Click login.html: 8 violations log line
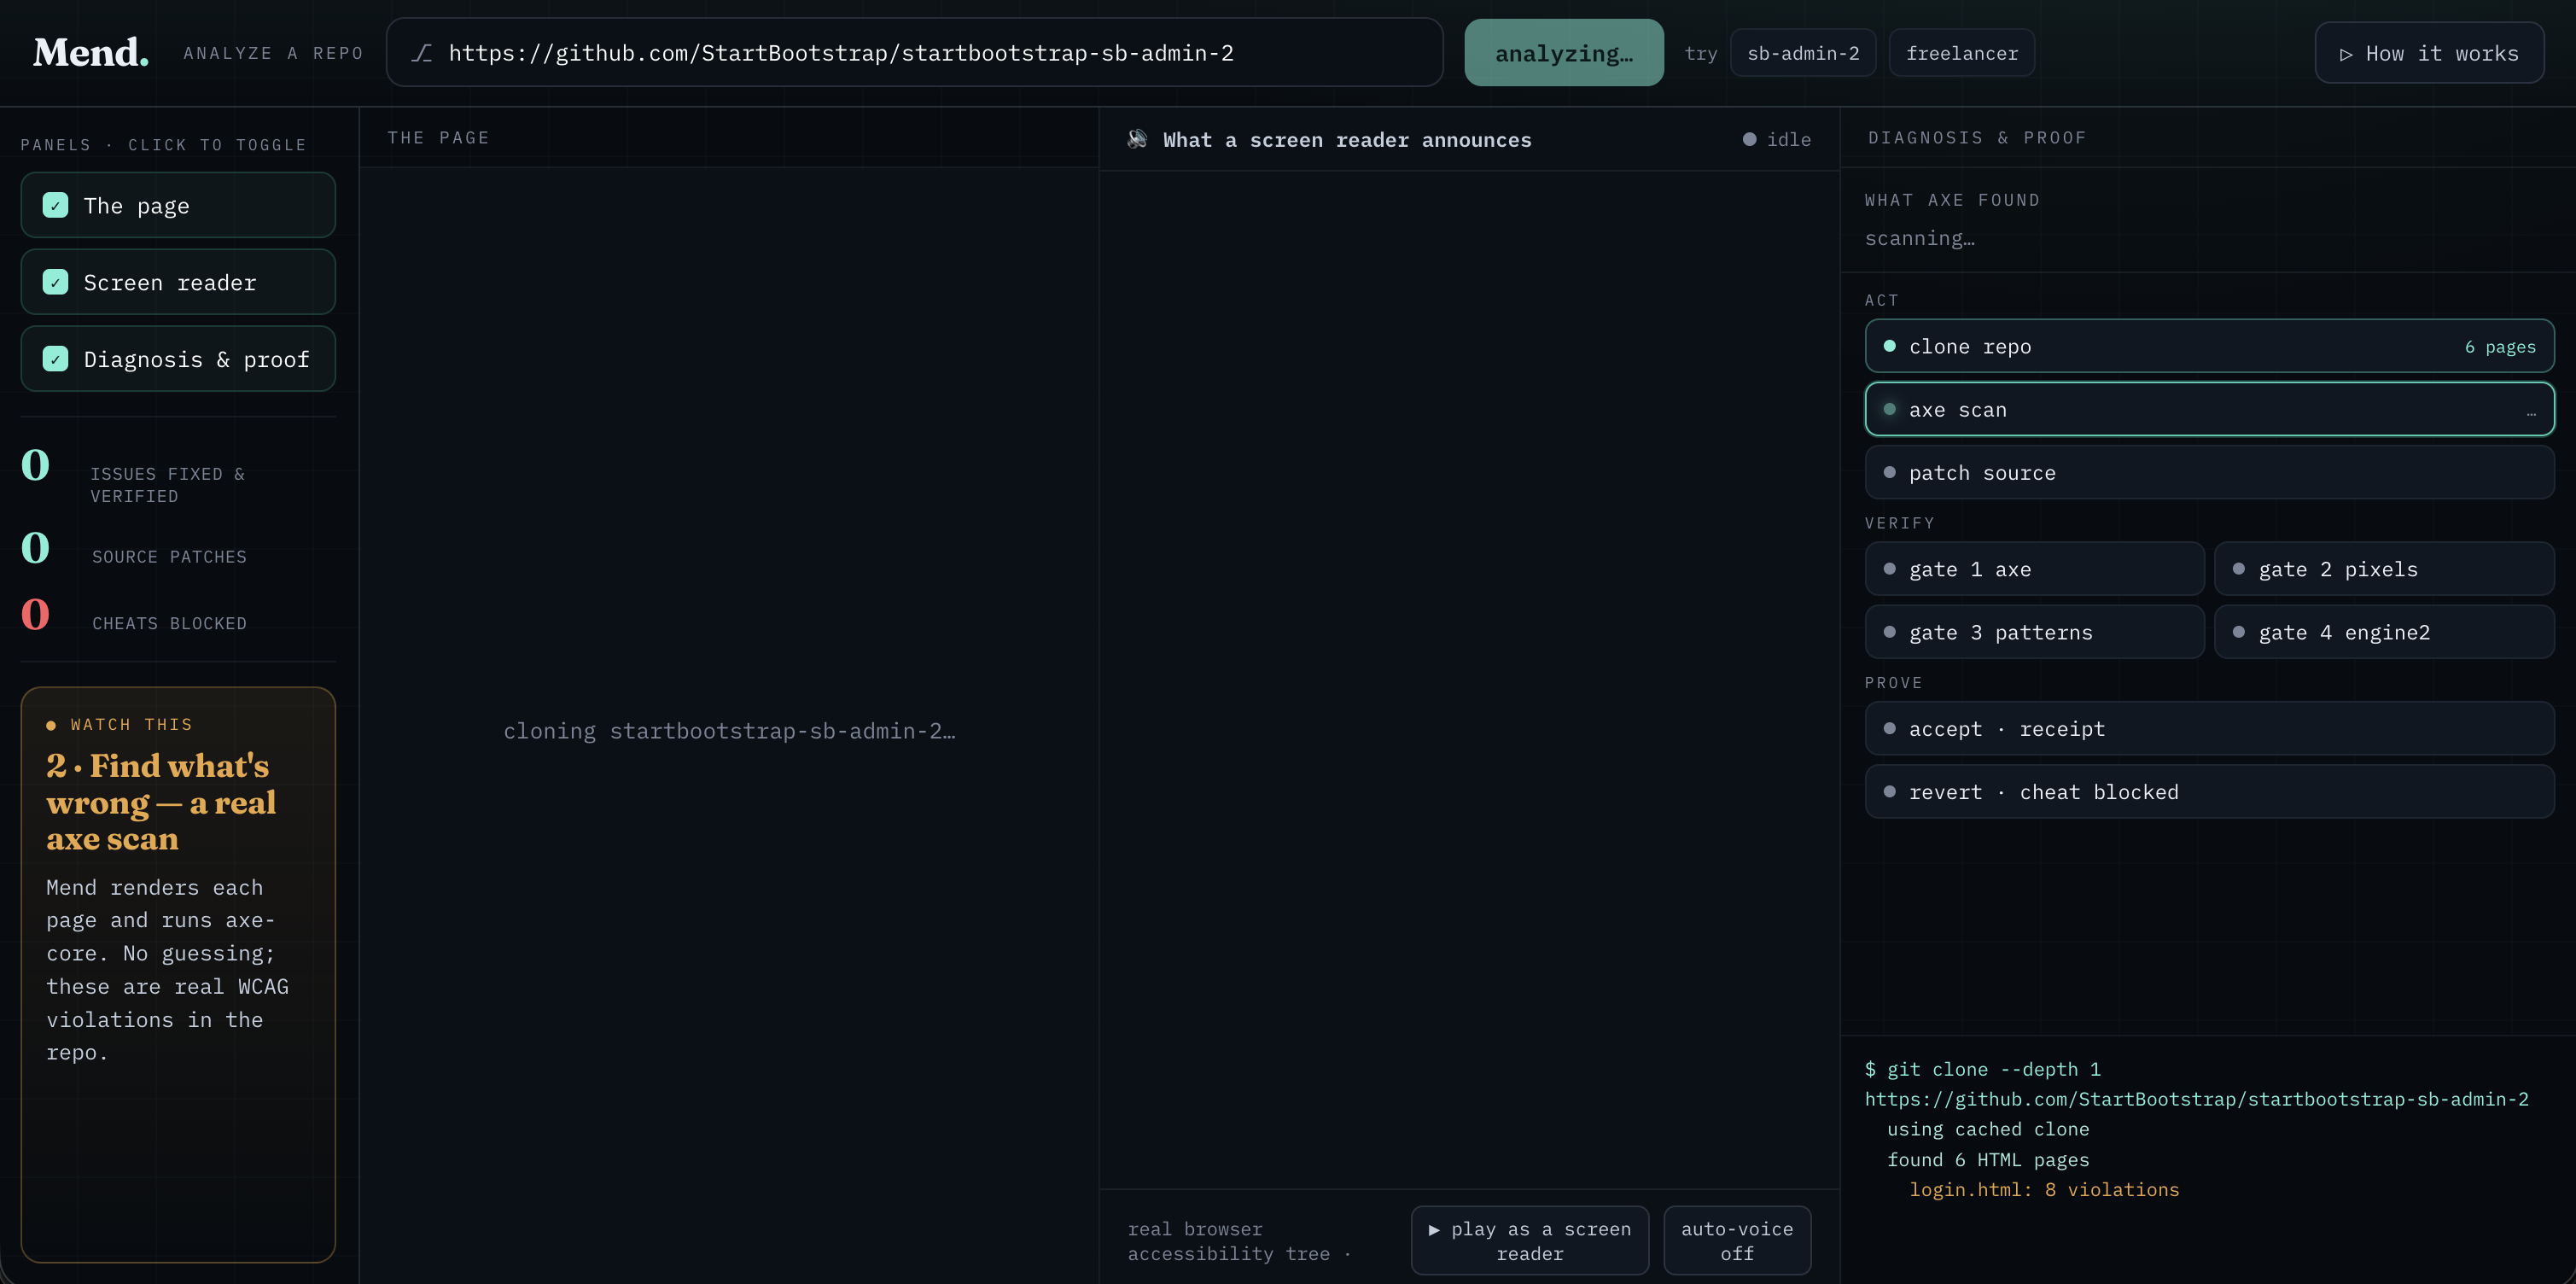The height and width of the screenshot is (1284, 2576). pyautogui.click(x=2044, y=1189)
